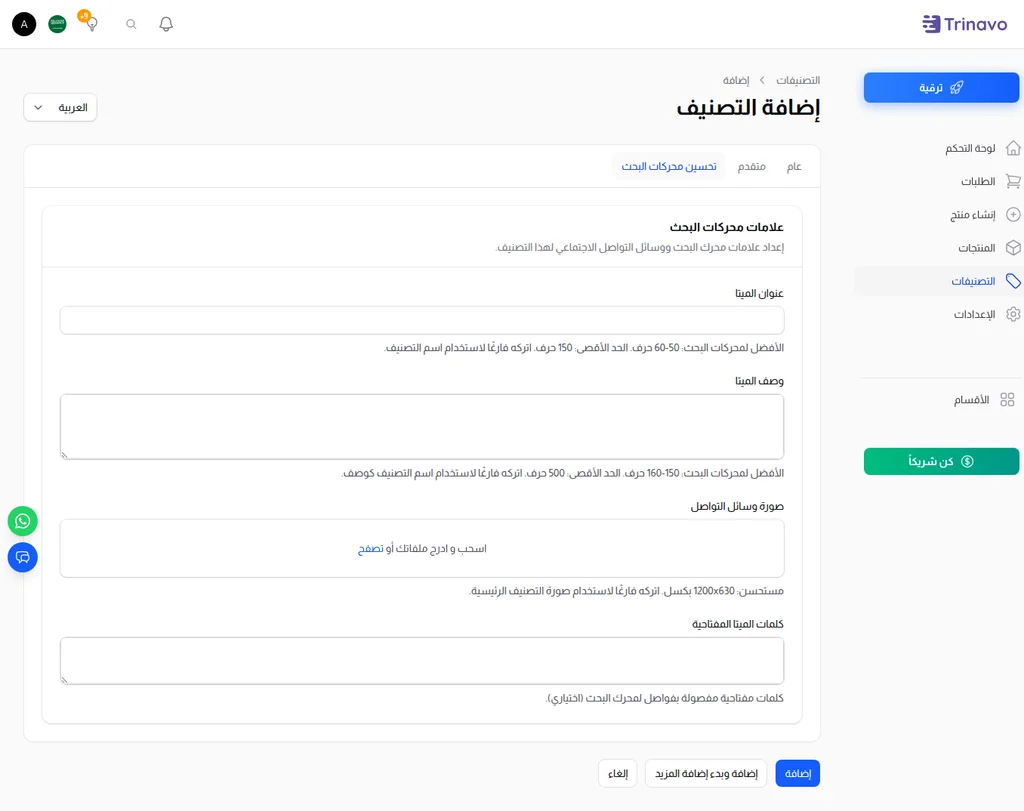Click the تصفح browse link

click(370, 549)
